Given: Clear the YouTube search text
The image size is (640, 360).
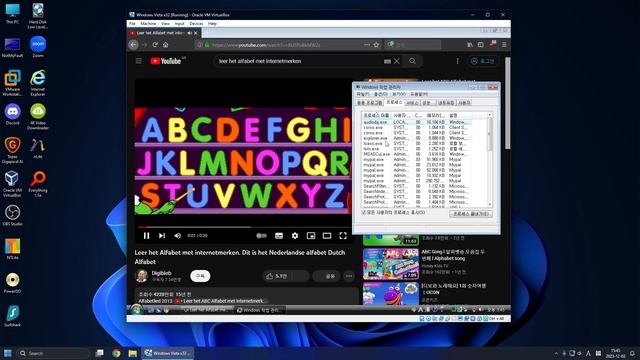Looking at the screenshot, I should pos(397,61).
